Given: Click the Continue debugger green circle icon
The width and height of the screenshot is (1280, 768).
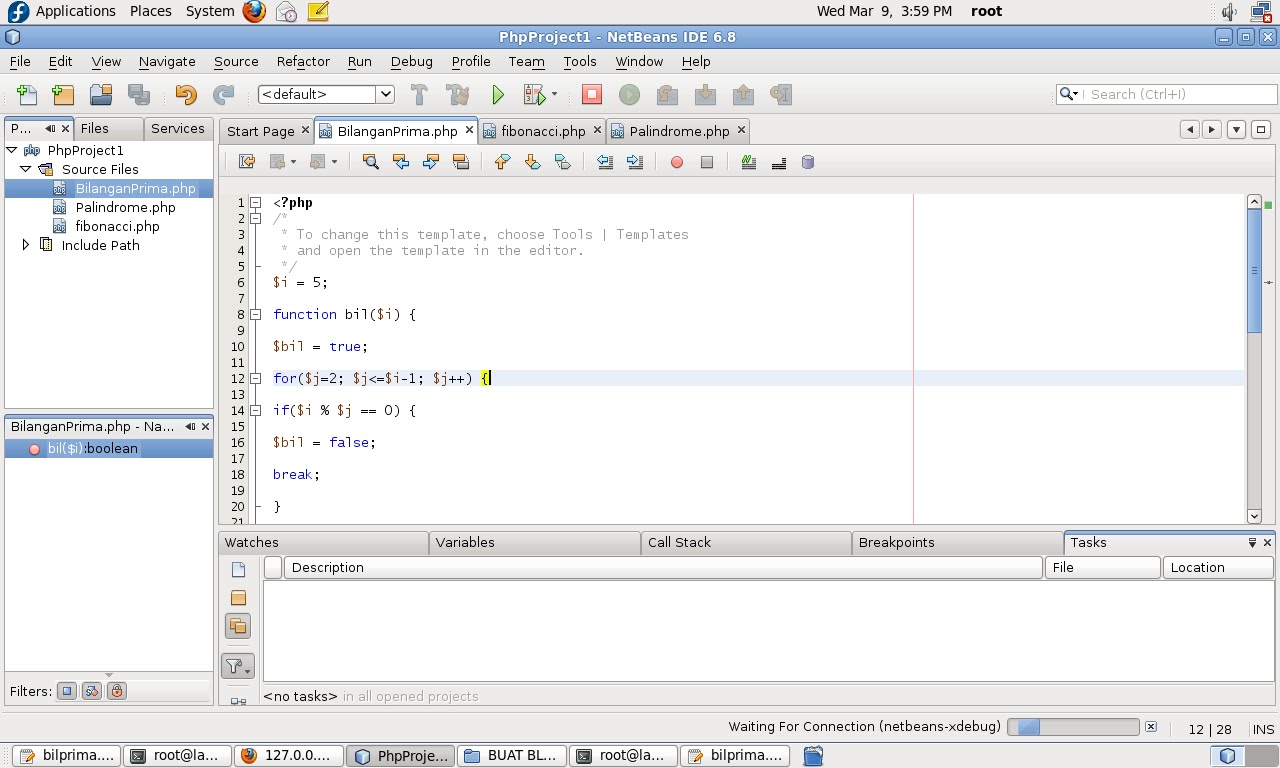Looking at the screenshot, I should pos(629,95).
